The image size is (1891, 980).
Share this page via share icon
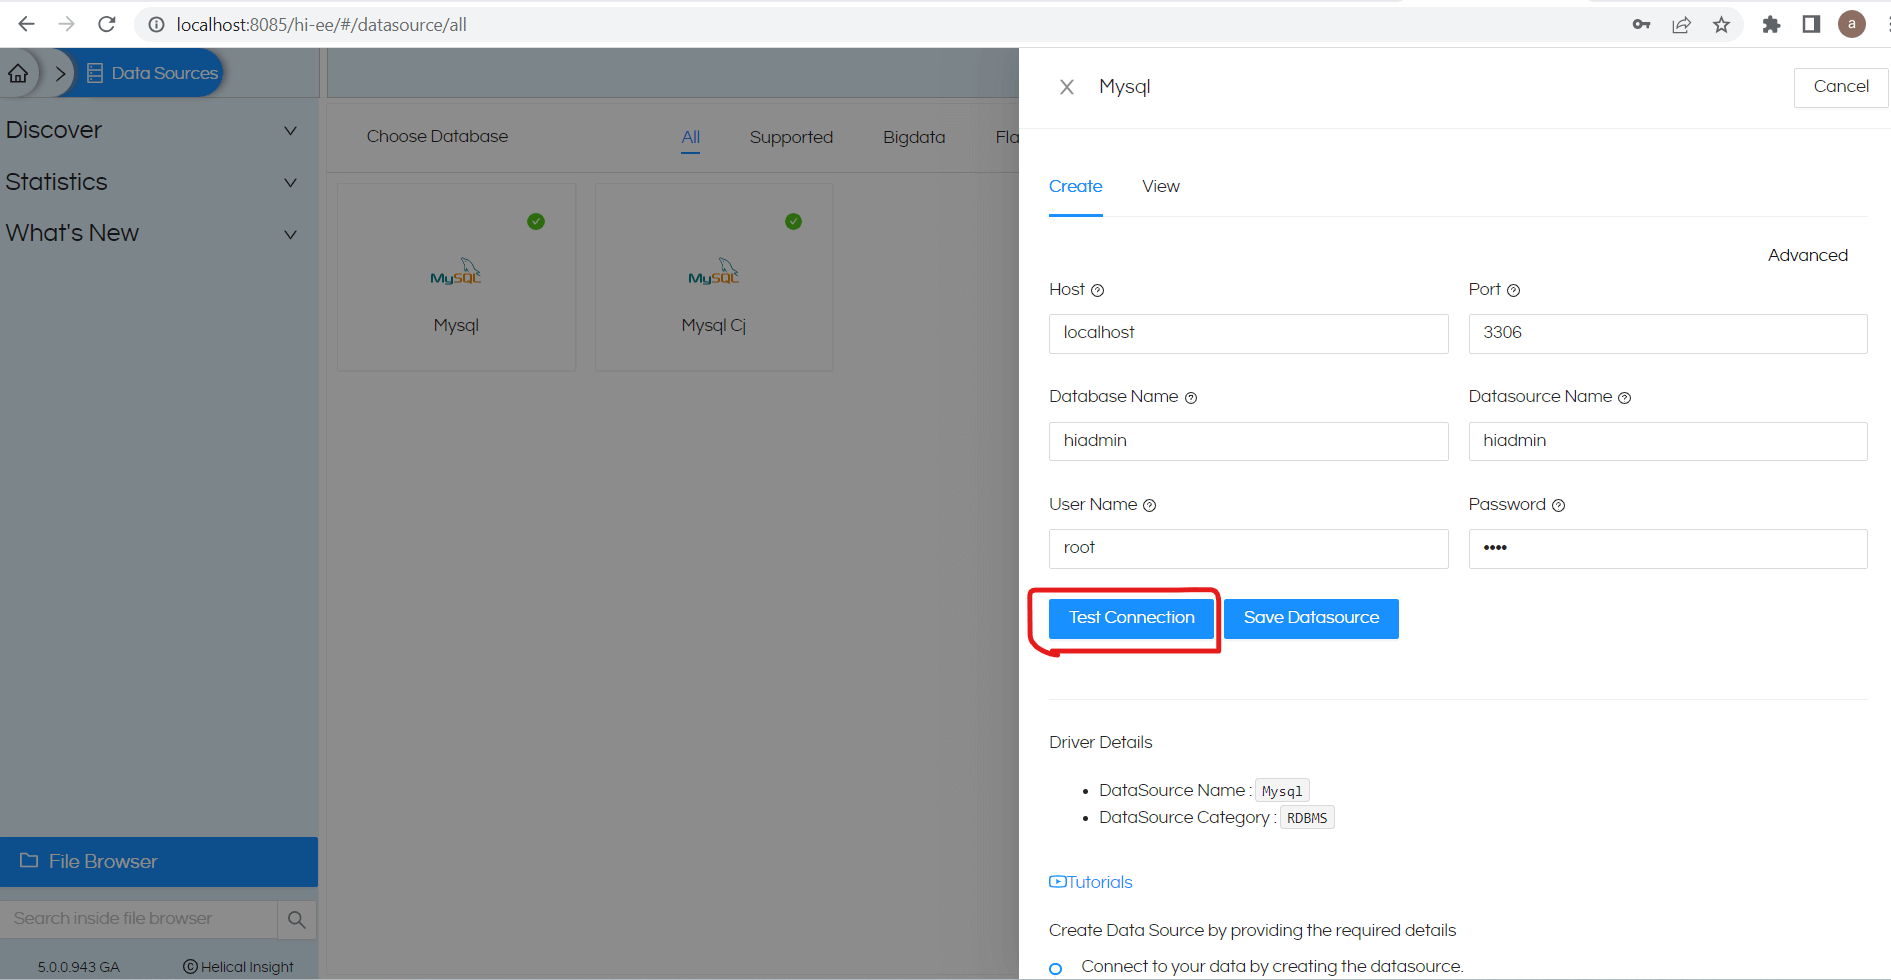[1681, 25]
